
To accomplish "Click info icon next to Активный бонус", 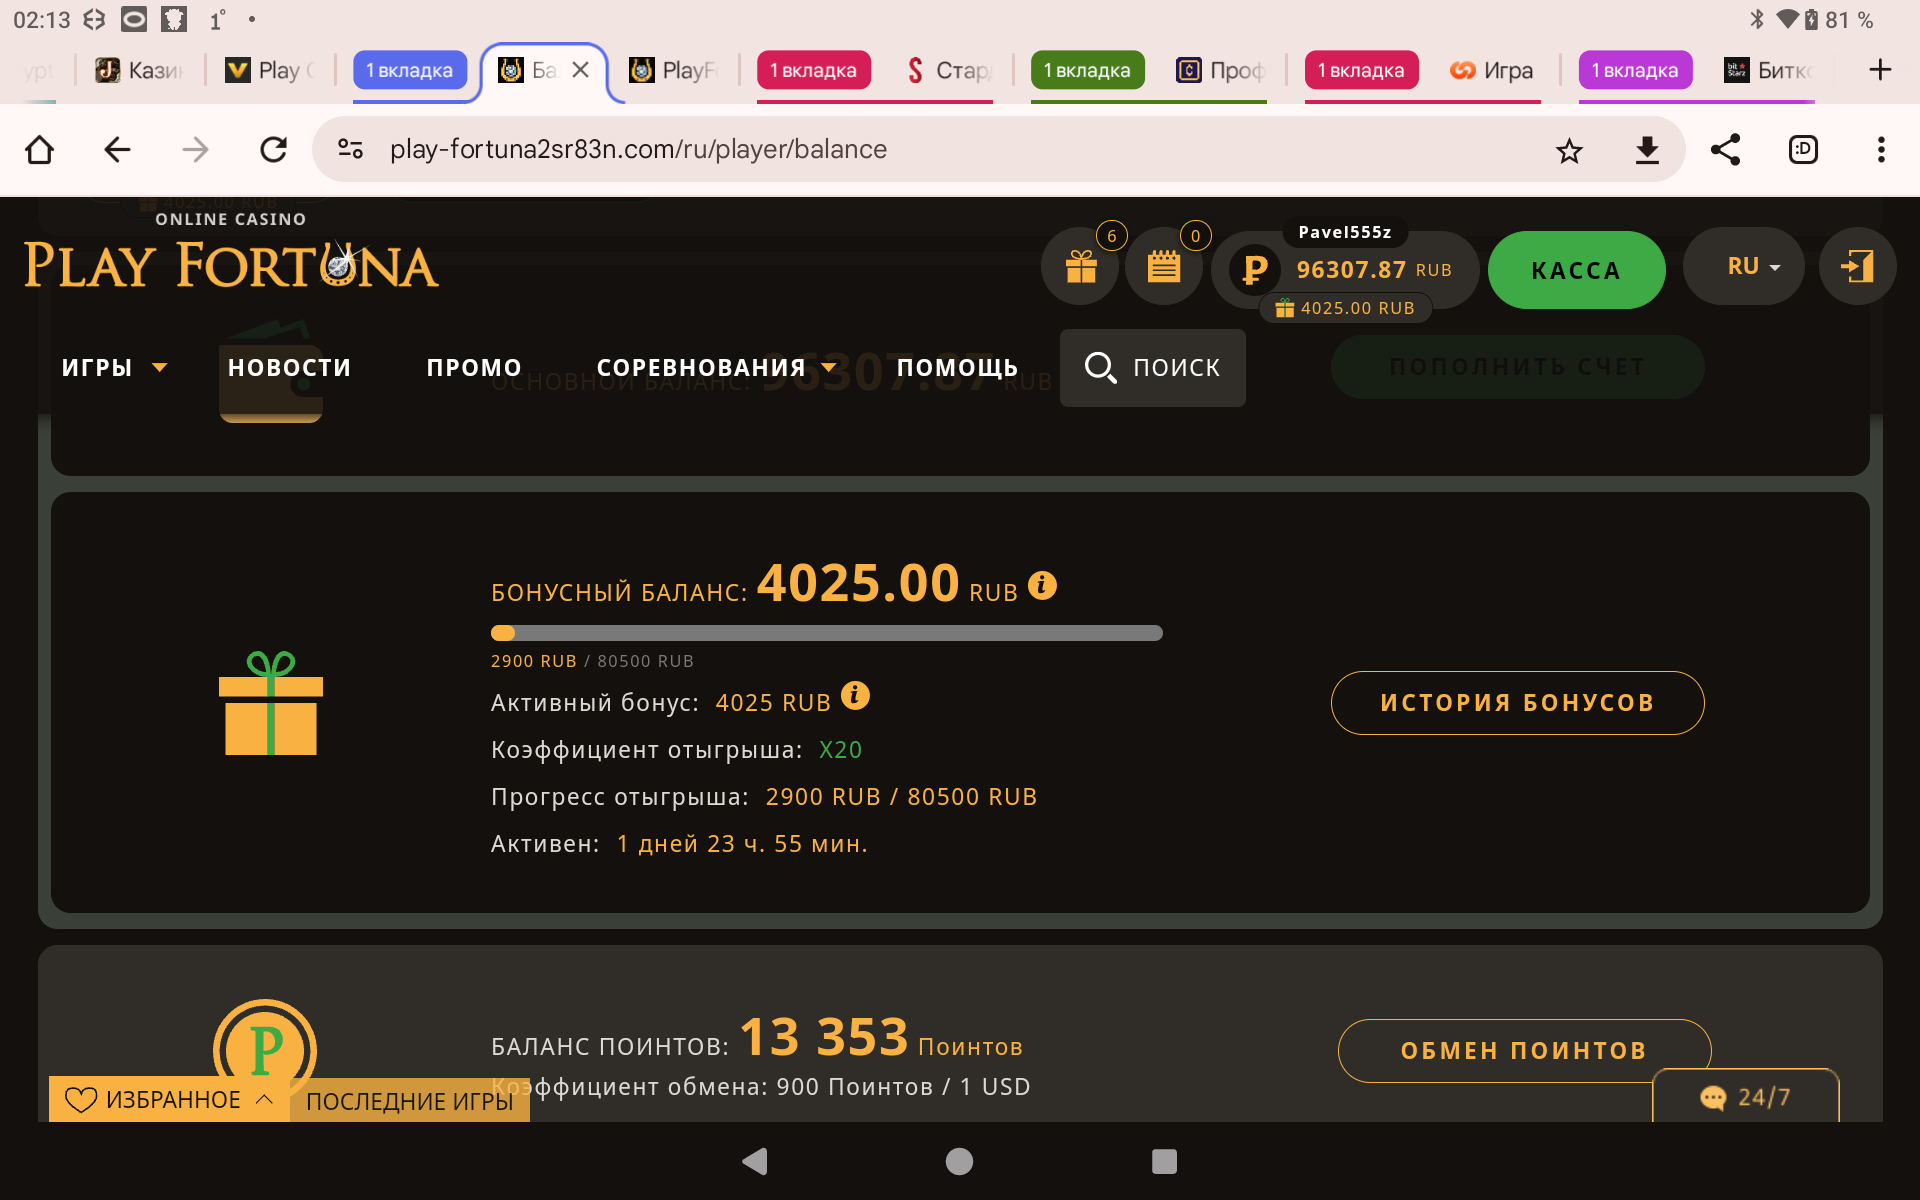I will [855, 695].
